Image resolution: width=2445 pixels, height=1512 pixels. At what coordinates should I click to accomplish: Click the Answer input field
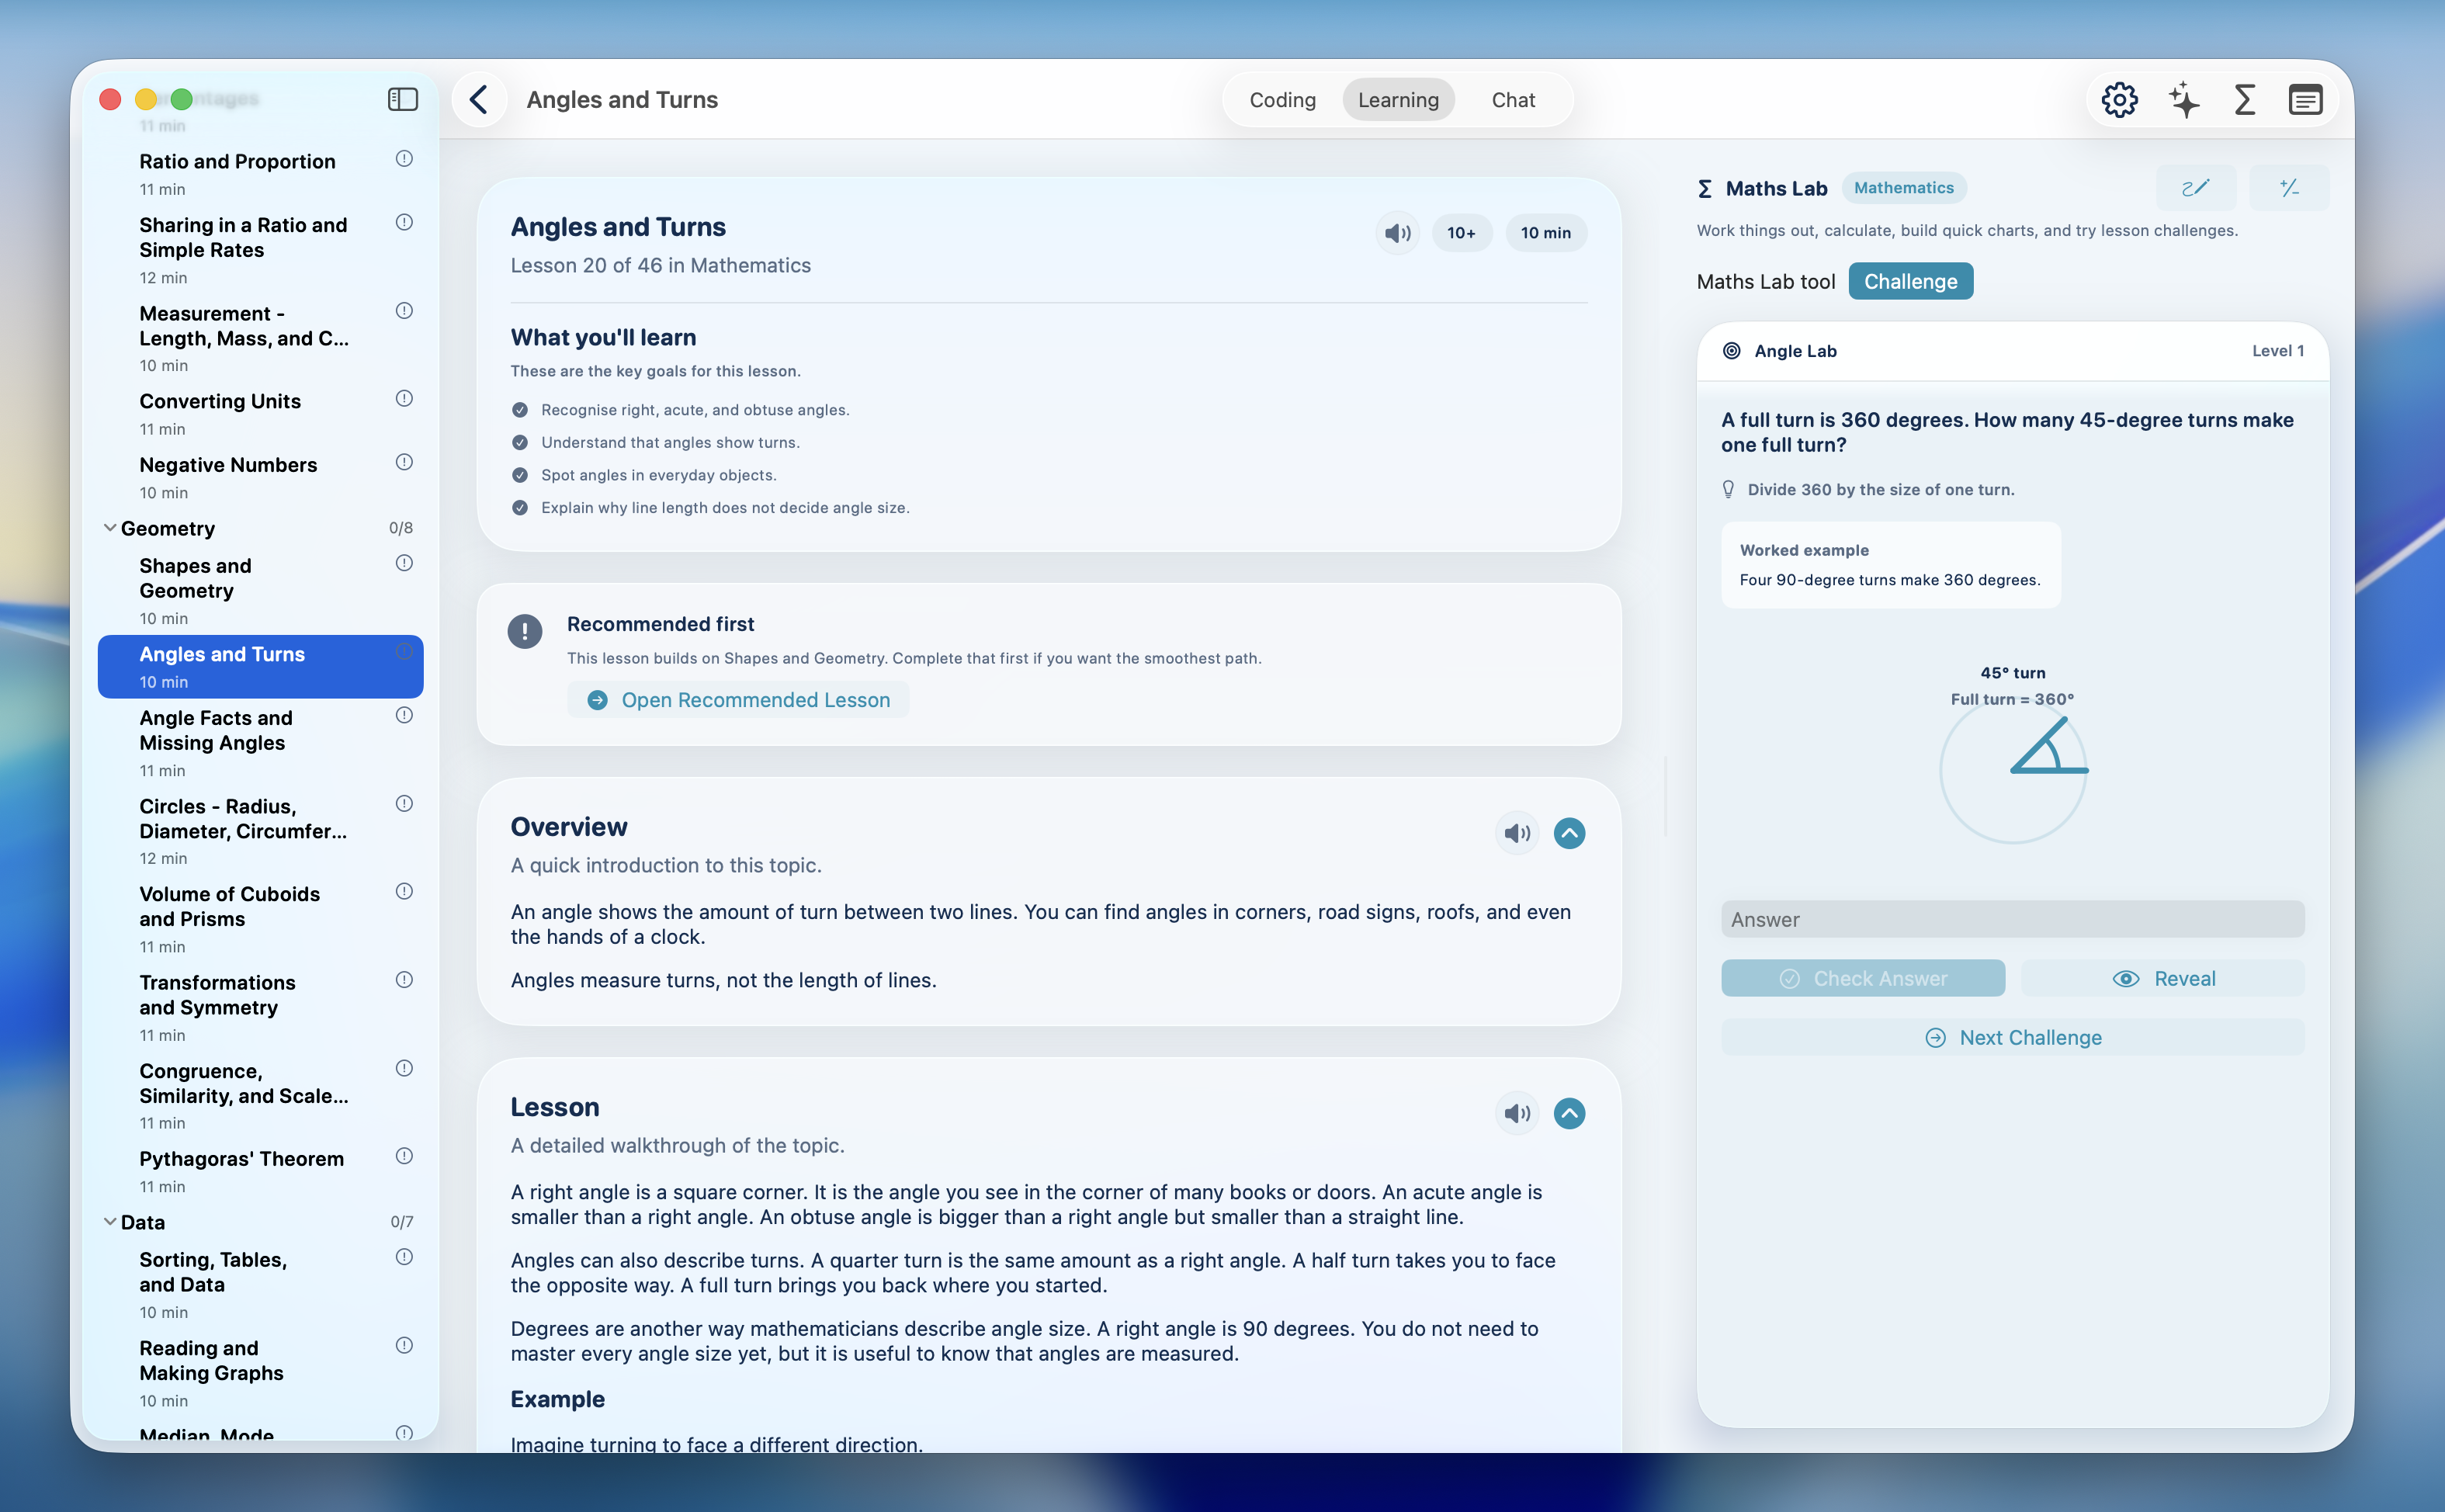click(x=2012, y=919)
